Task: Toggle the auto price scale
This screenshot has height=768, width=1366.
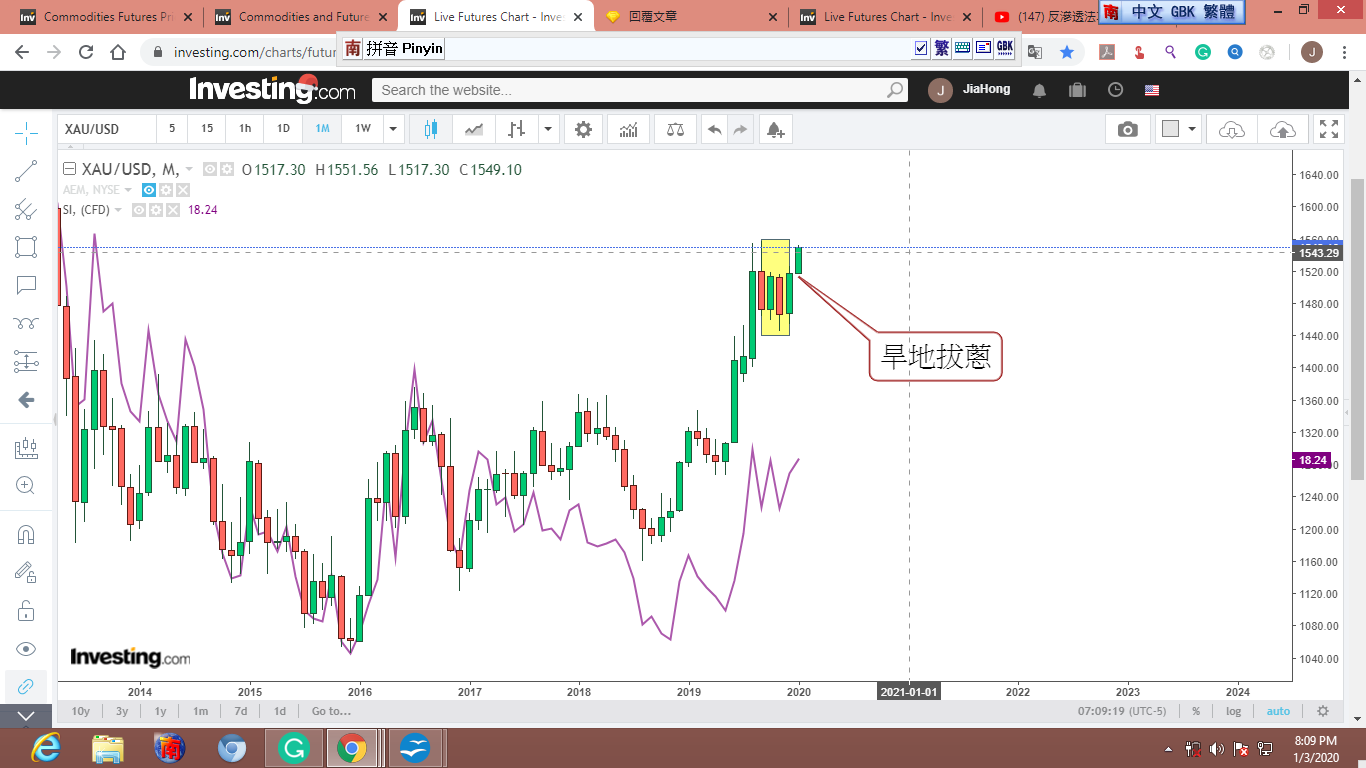Action: click(1278, 711)
